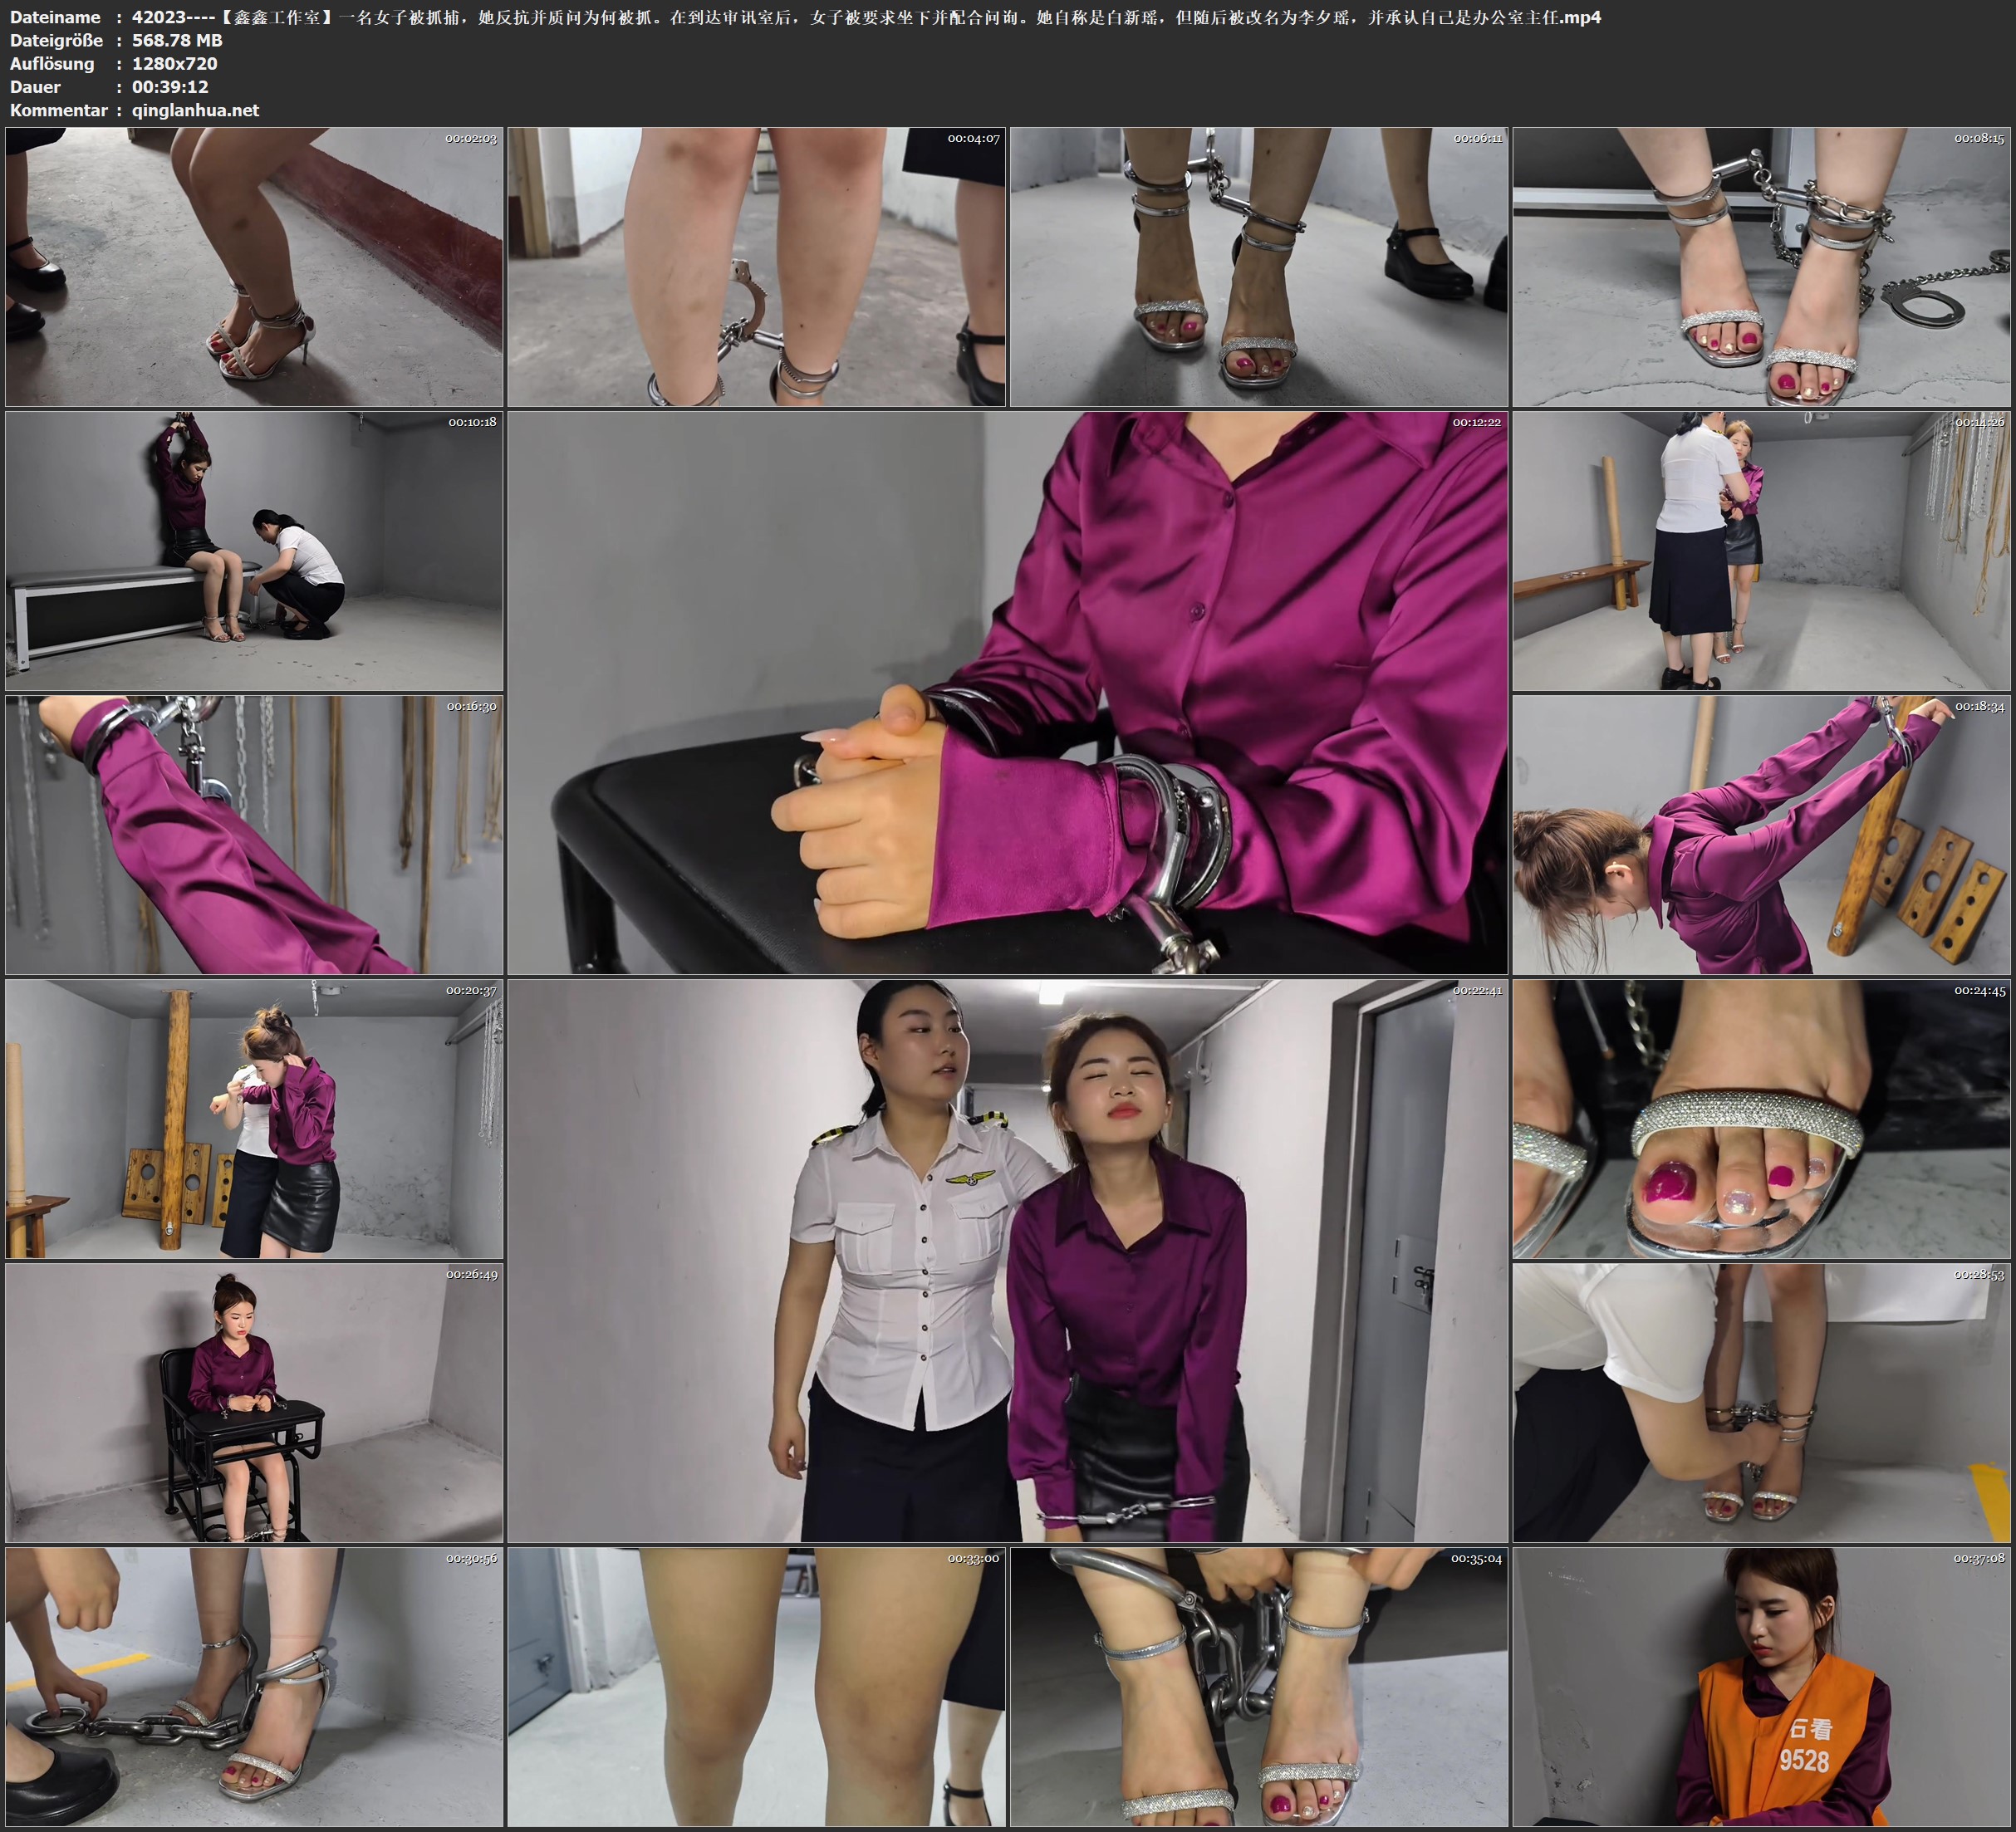Open the thumbnail timestamped 00:14:26

[1762, 551]
